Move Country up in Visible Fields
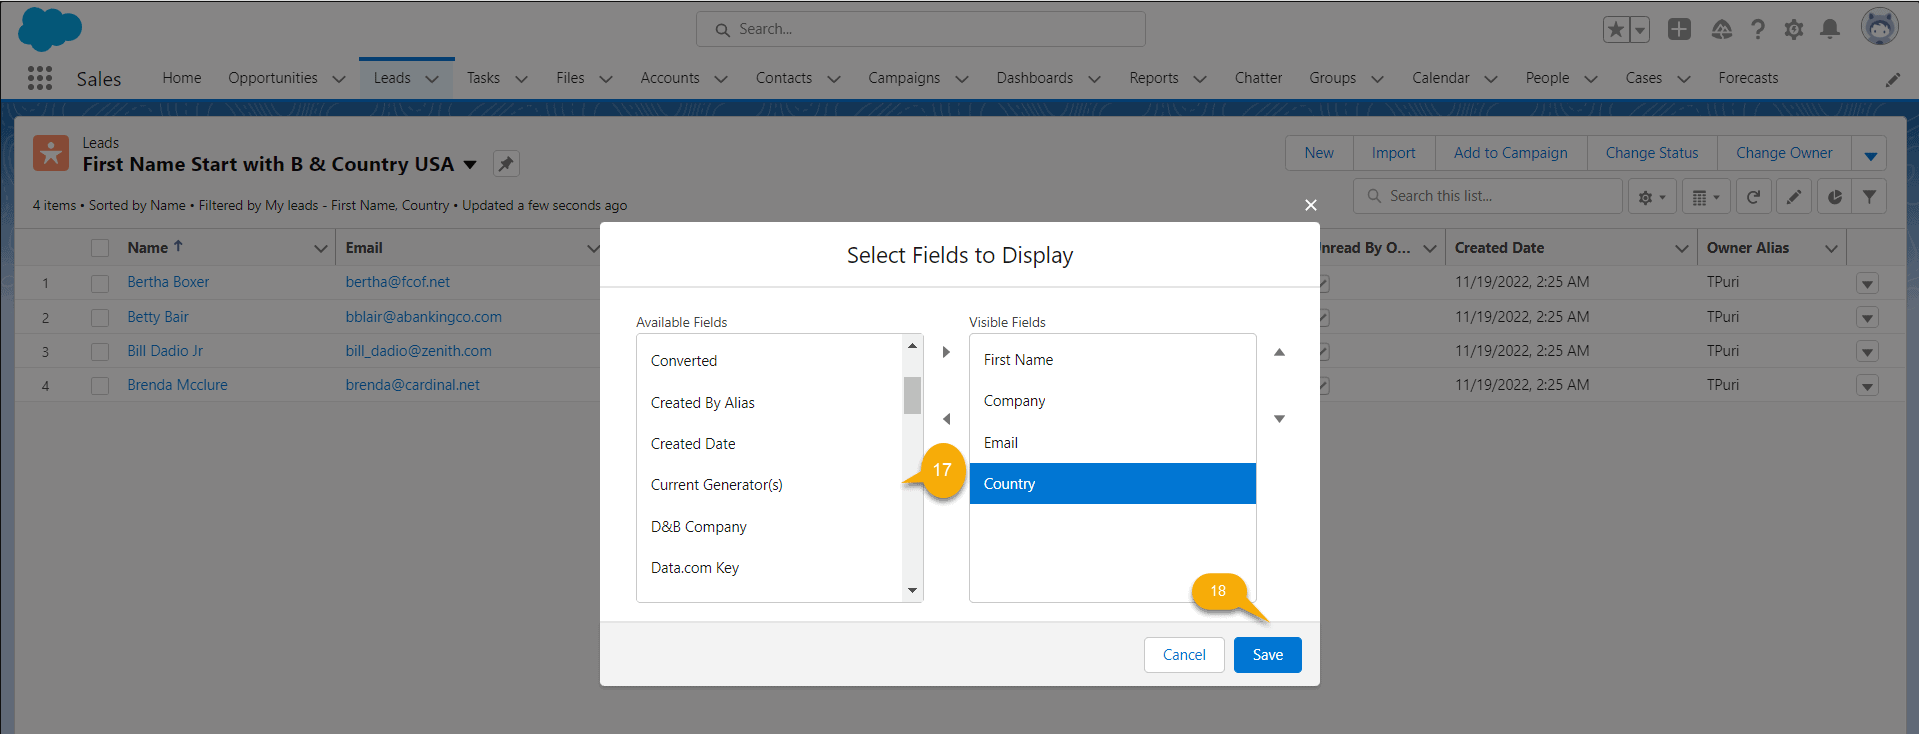1919x734 pixels. [1279, 352]
